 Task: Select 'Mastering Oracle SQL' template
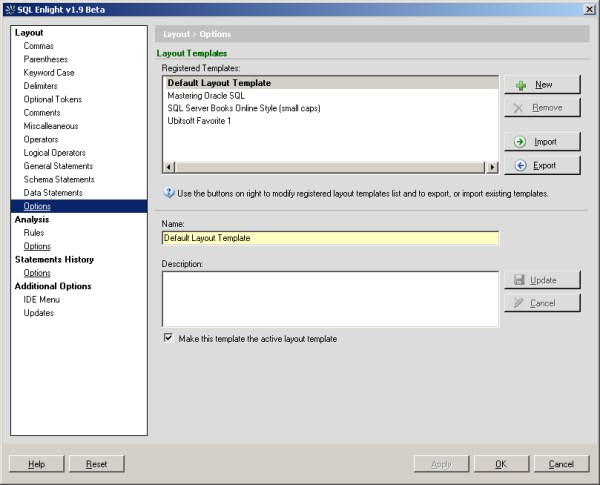click(x=206, y=96)
